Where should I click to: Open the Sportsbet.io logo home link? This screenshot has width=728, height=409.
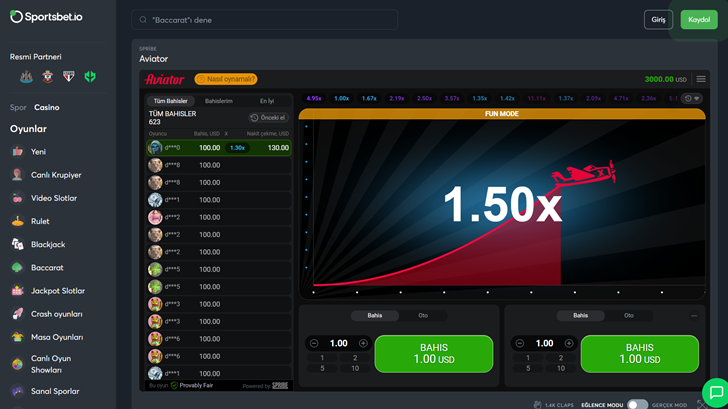coord(46,17)
